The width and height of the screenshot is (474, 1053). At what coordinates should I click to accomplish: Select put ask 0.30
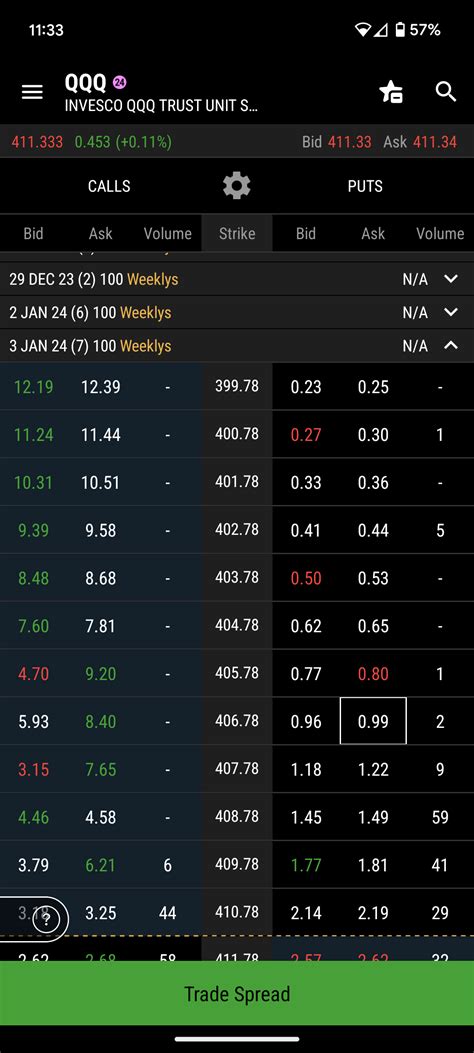point(373,434)
